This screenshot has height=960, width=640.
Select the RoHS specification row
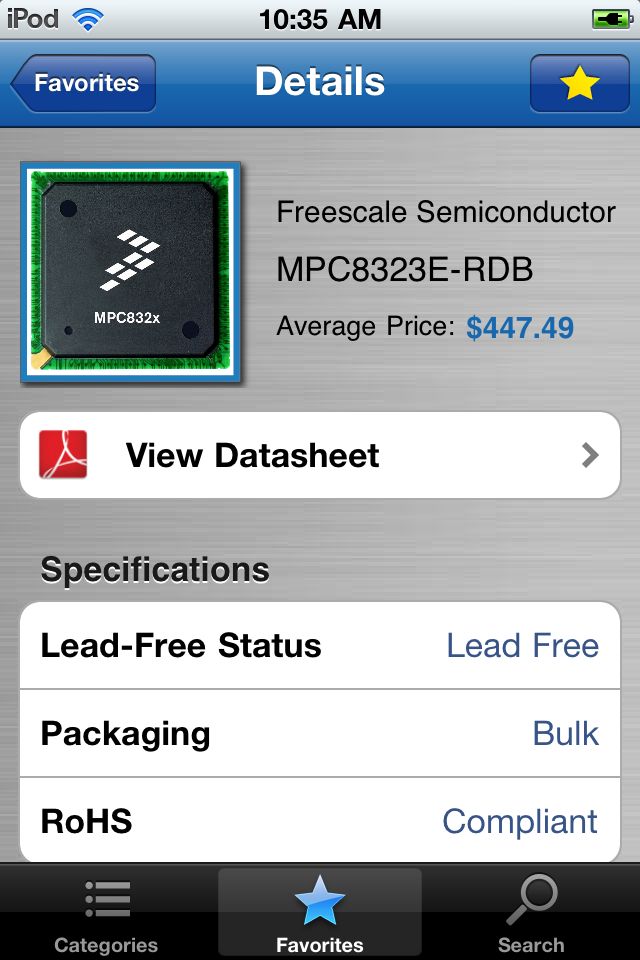[320, 820]
